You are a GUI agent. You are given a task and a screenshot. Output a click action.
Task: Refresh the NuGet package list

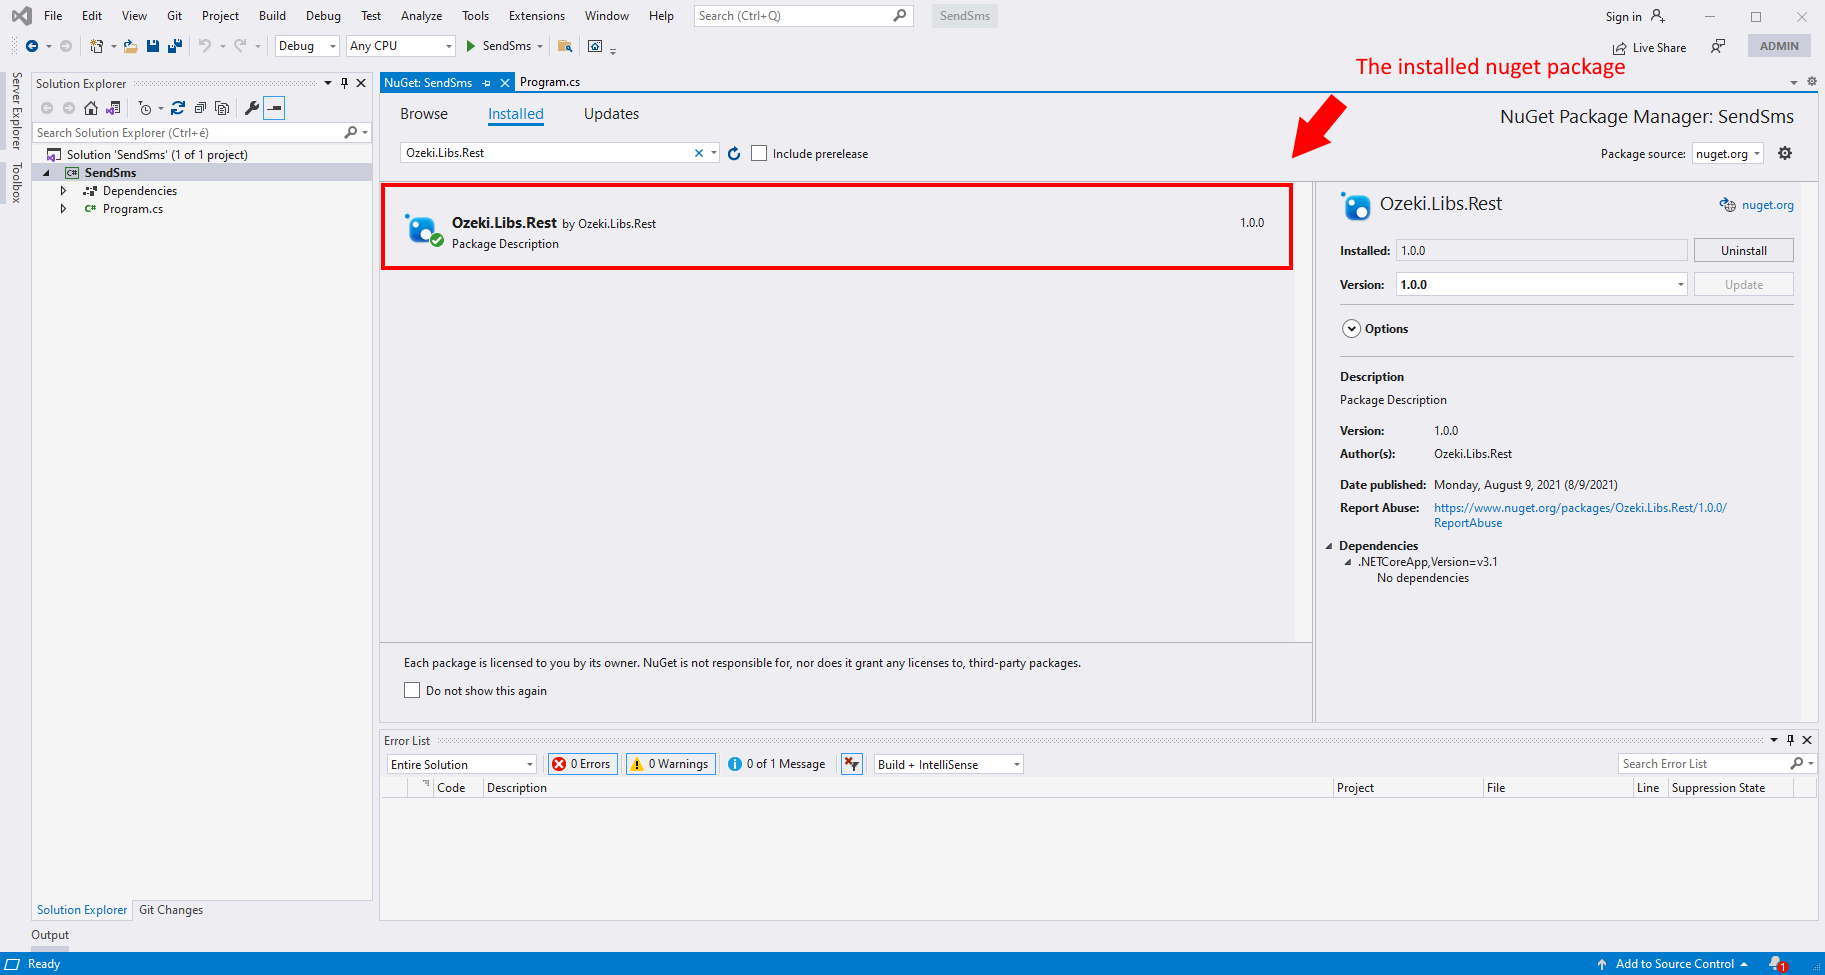click(x=734, y=153)
